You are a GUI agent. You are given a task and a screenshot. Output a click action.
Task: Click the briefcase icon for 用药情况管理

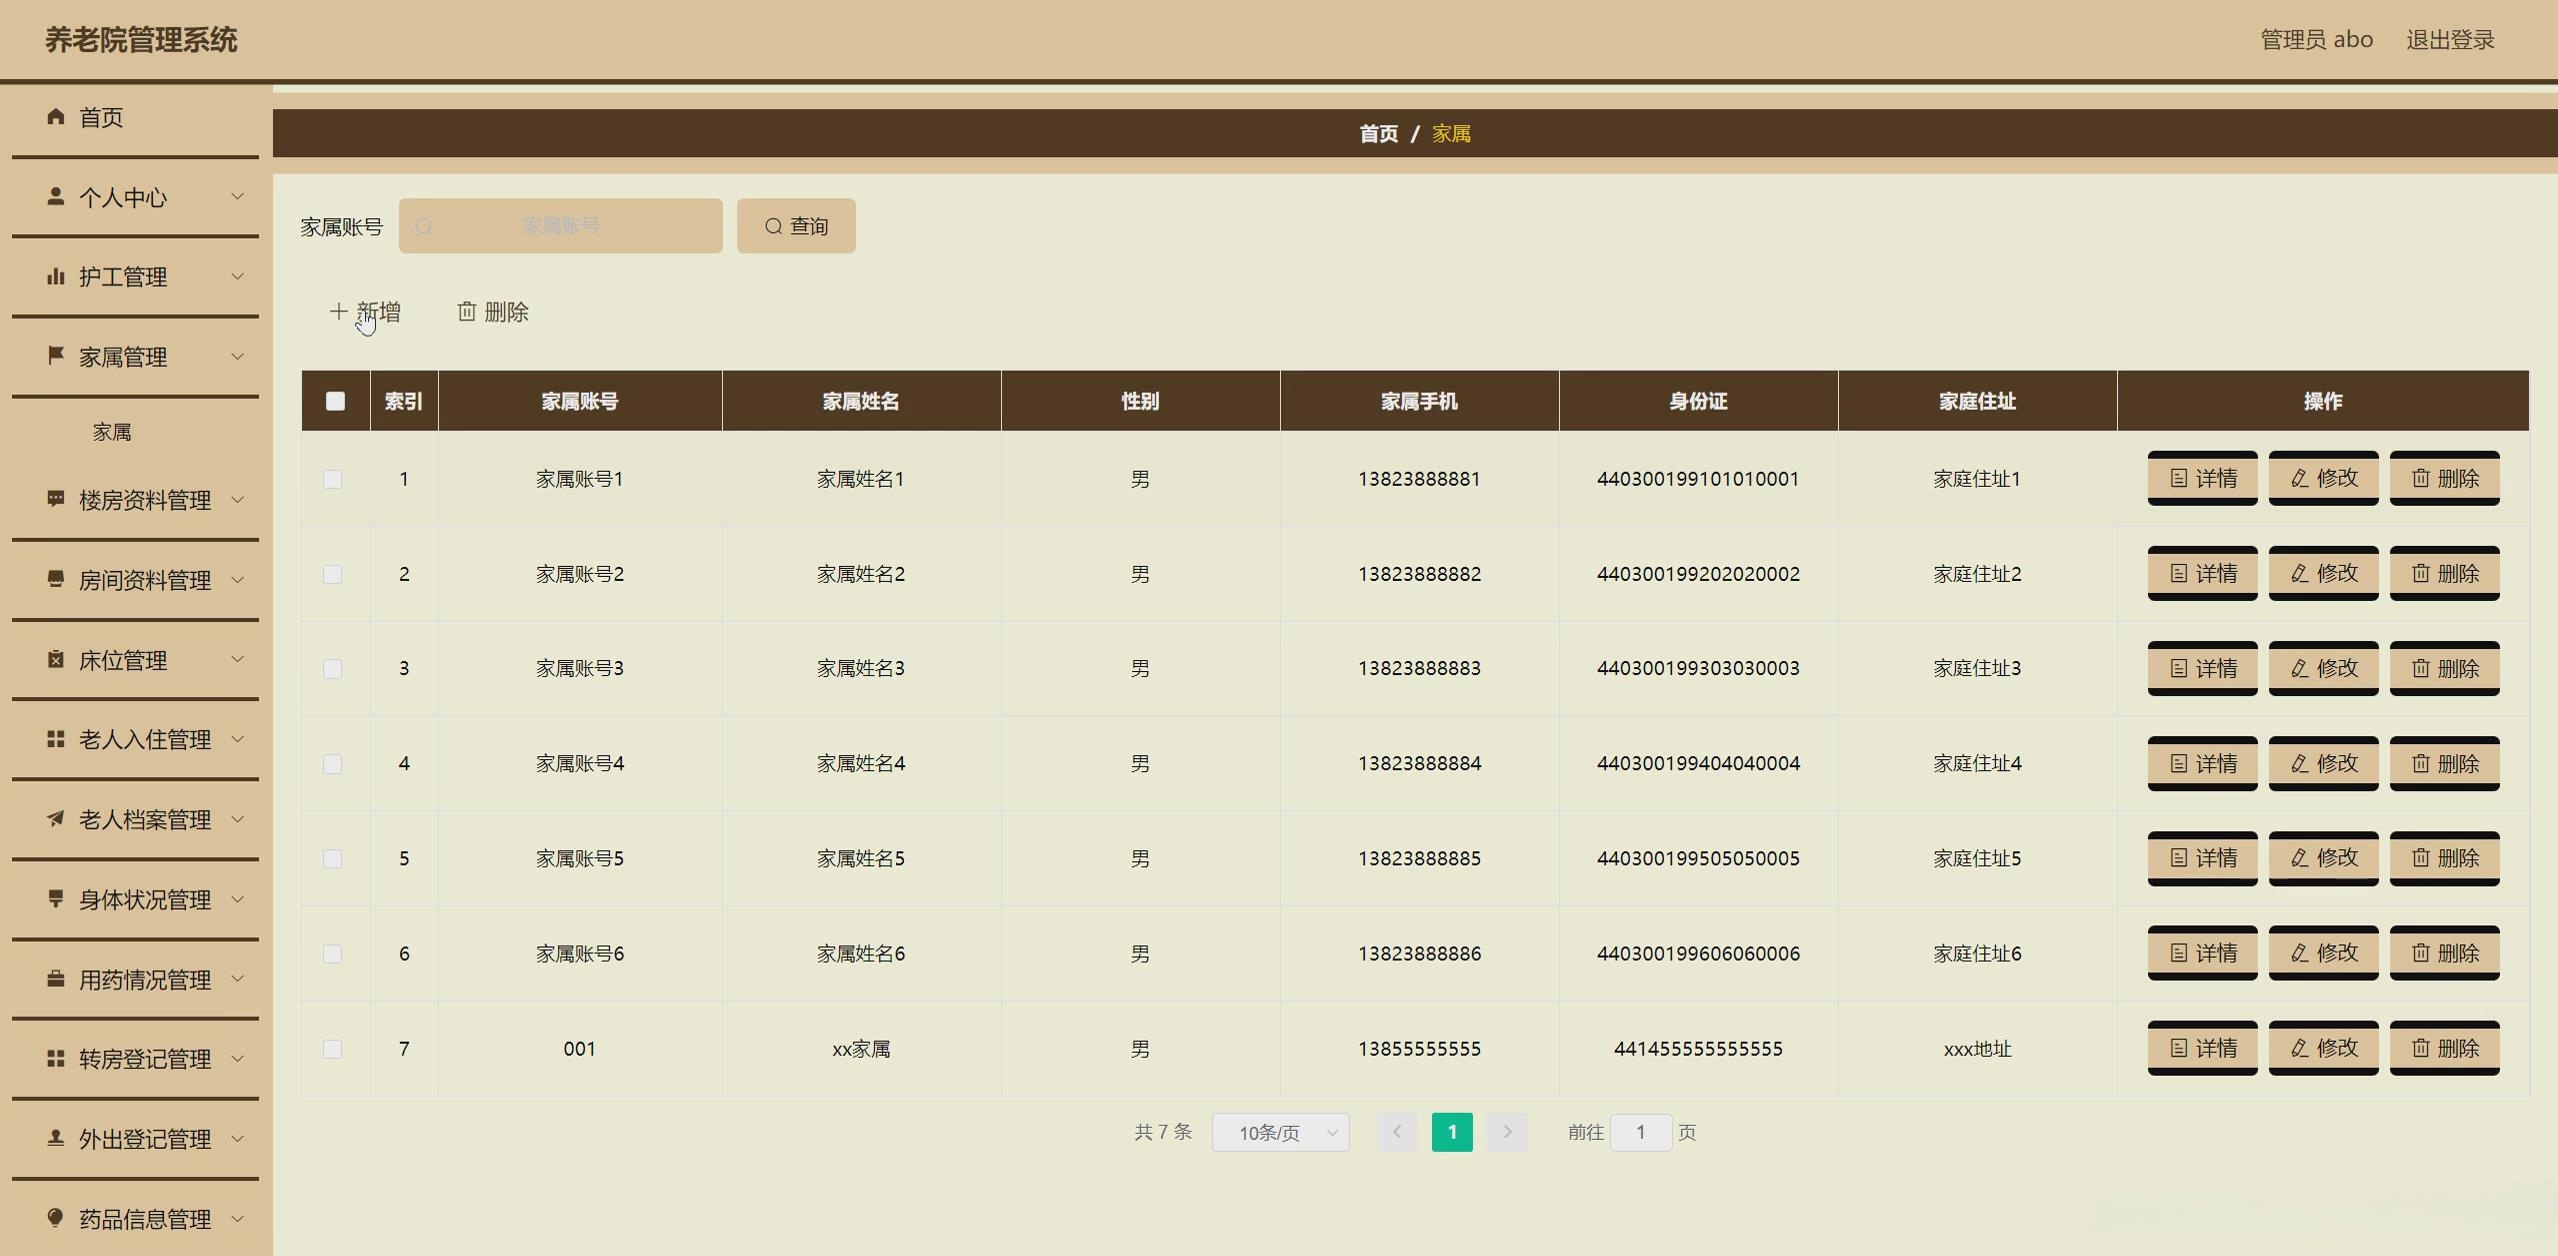pos(56,979)
